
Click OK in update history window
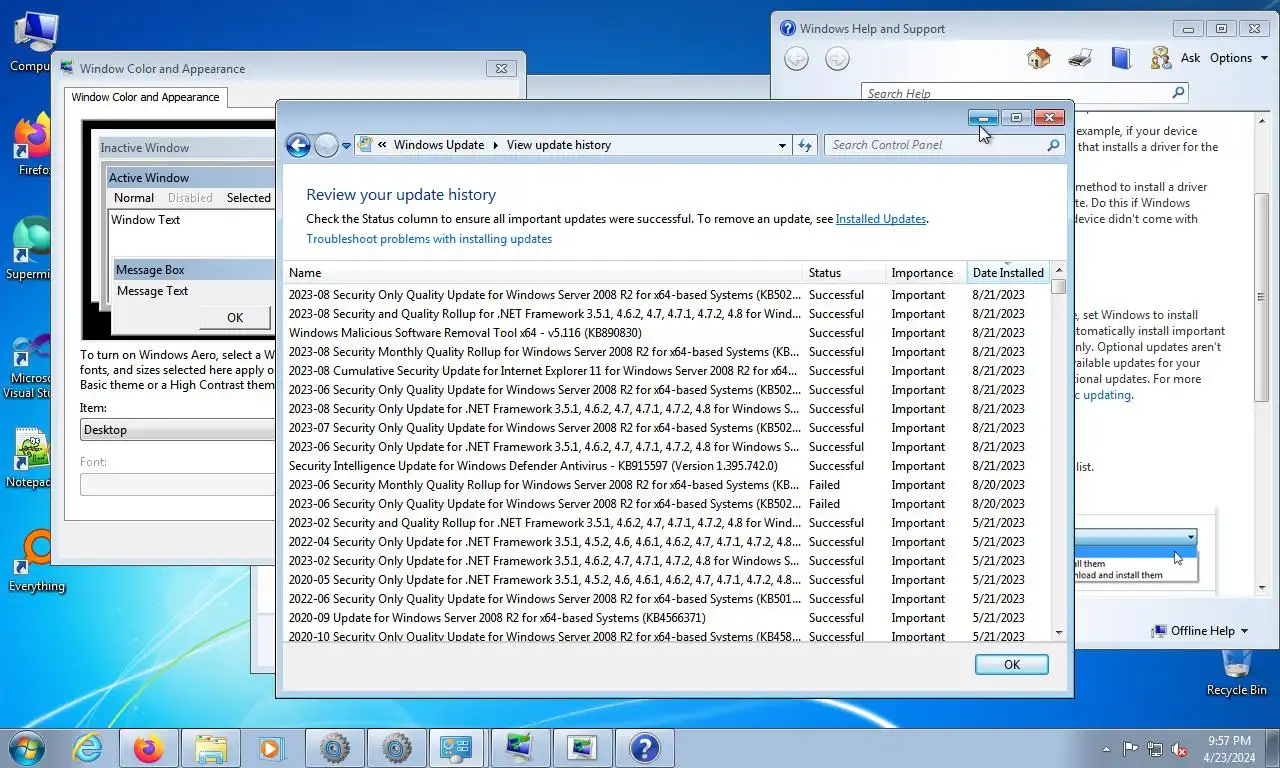pyautogui.click(x=1012, y=665)
